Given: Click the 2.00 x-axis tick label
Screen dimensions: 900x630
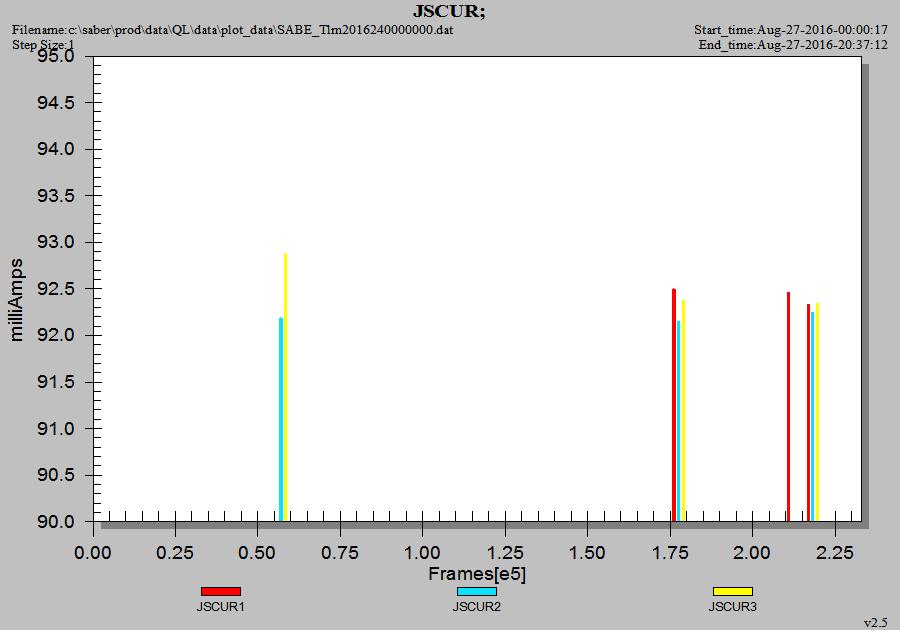Looking at the screenshot, I should click(x=752, y=553).
